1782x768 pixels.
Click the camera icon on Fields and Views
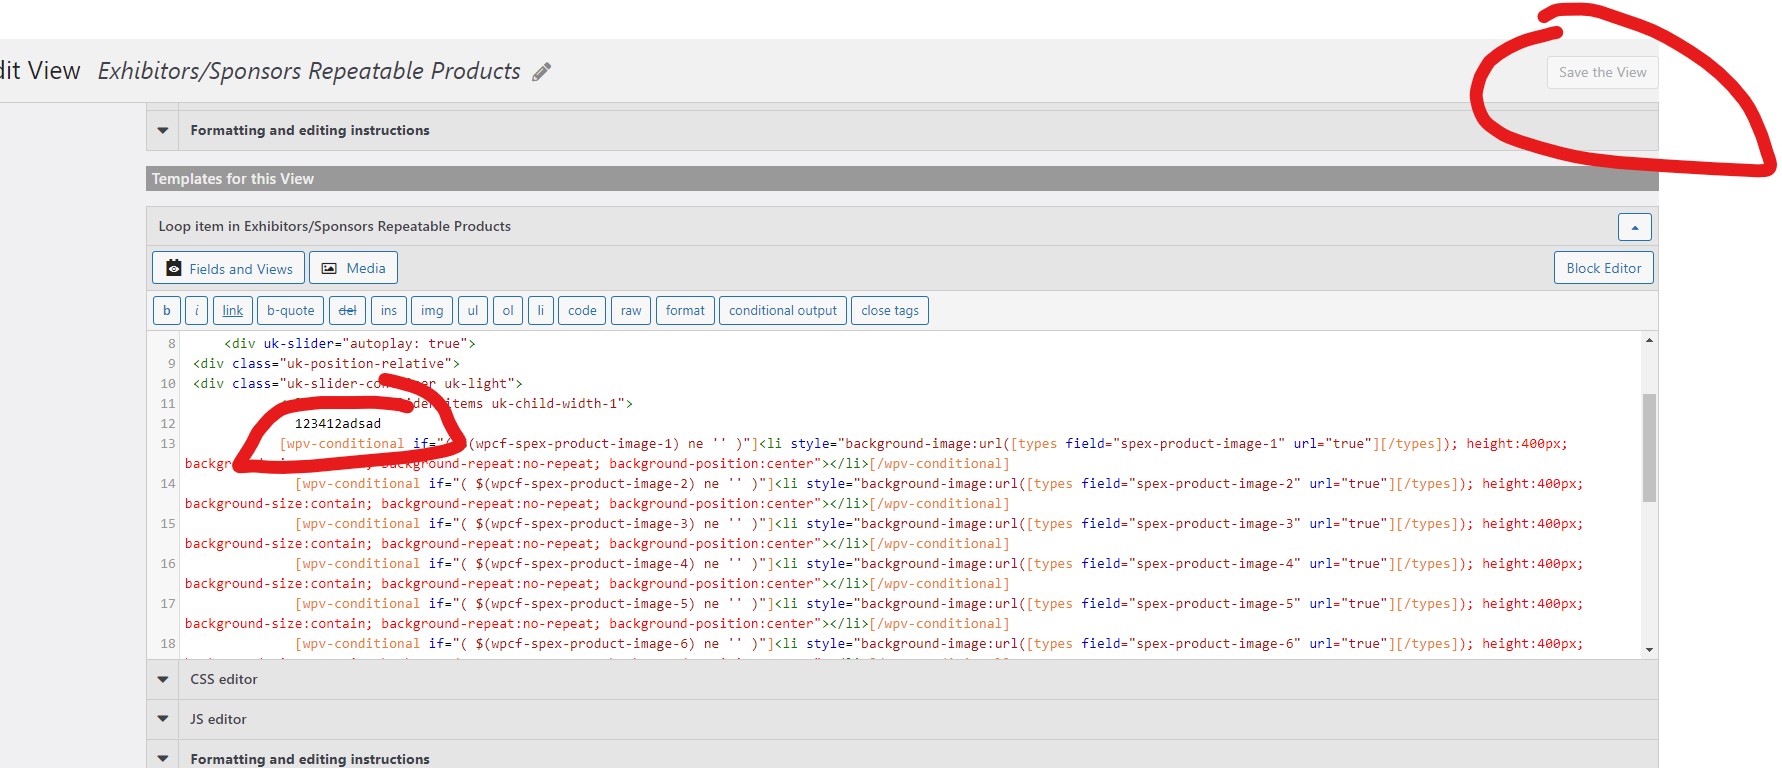[x=174, y=268]
